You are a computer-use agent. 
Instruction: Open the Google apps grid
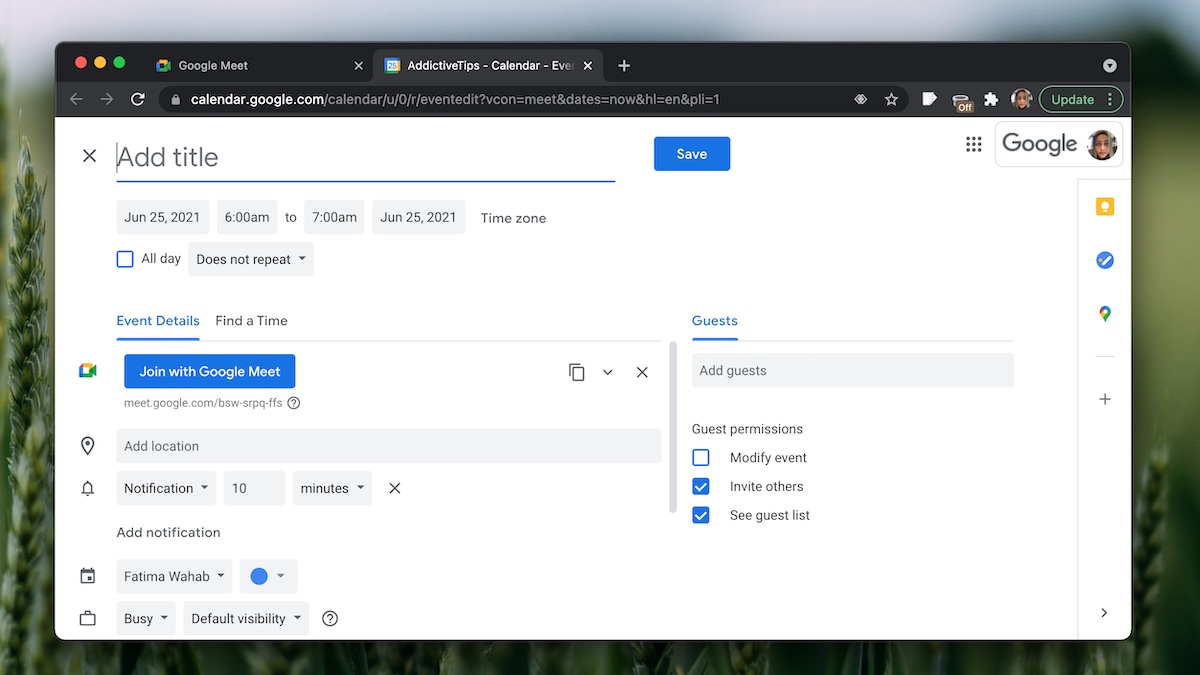pyautogui.click(x=973, y=144)
